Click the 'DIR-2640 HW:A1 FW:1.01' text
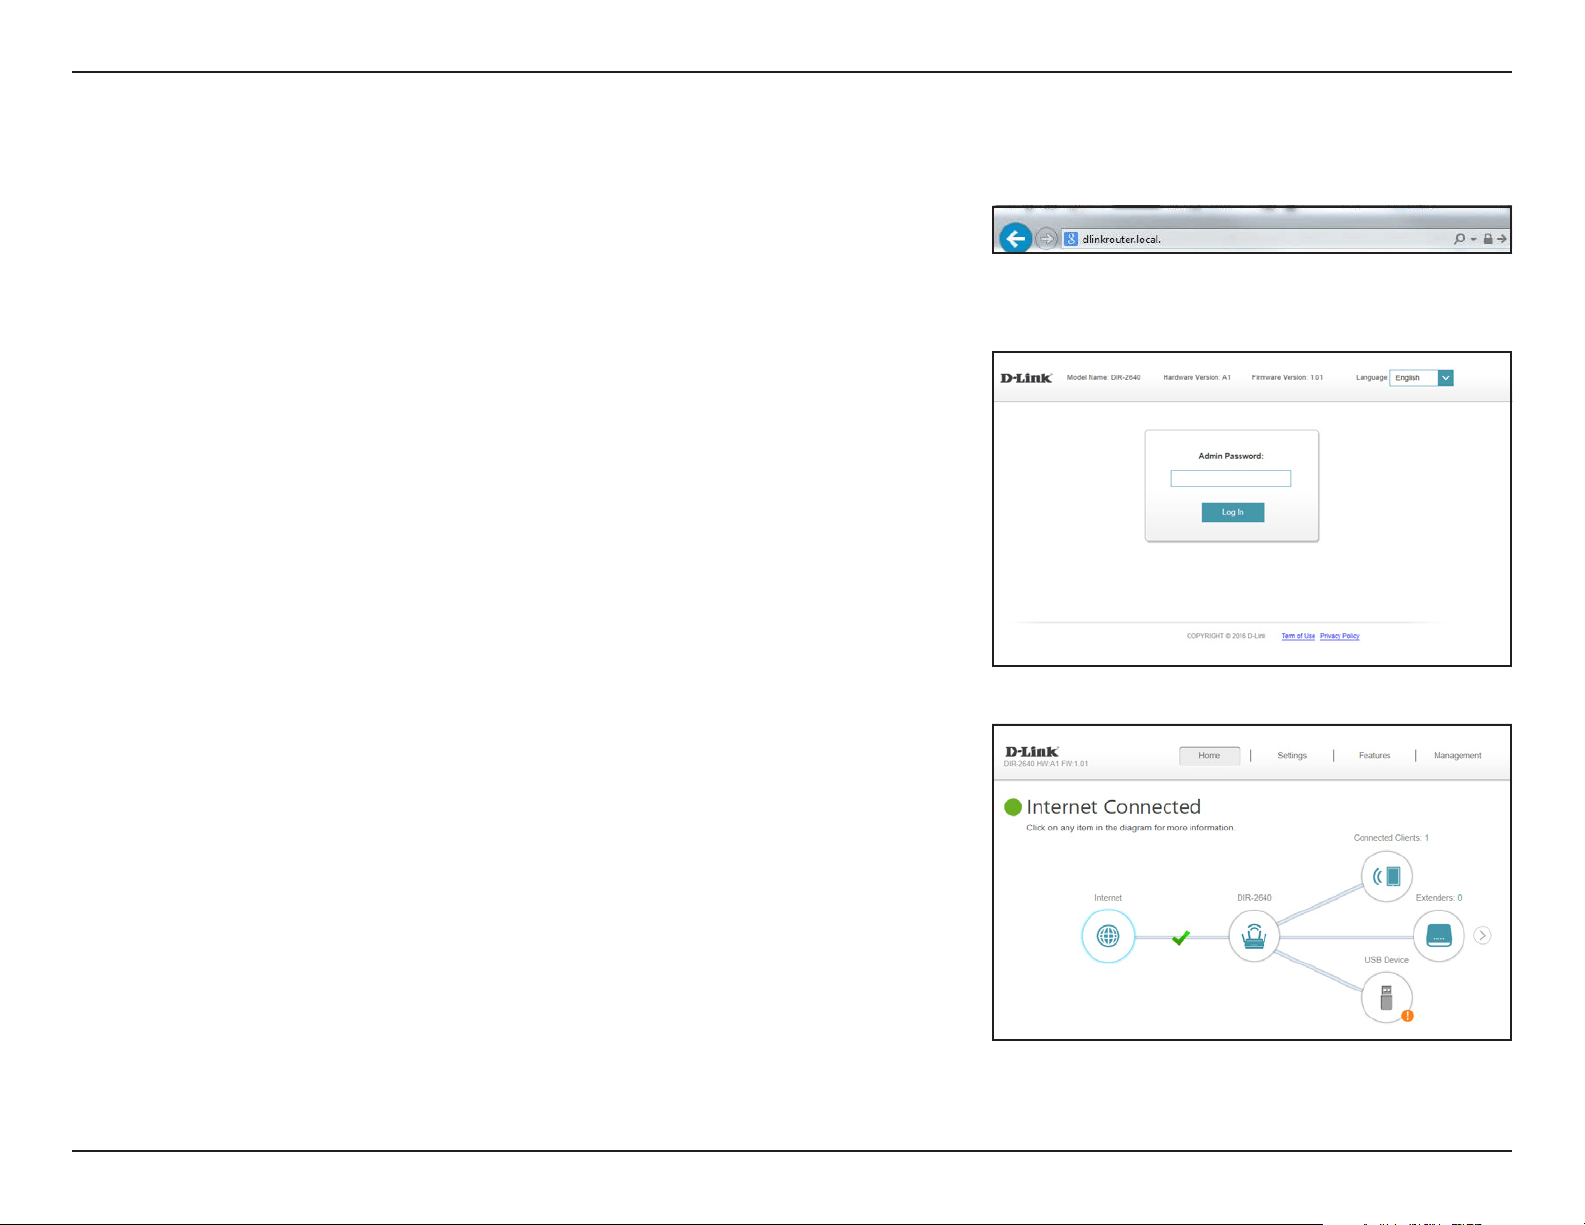 tap(1046, 764)
